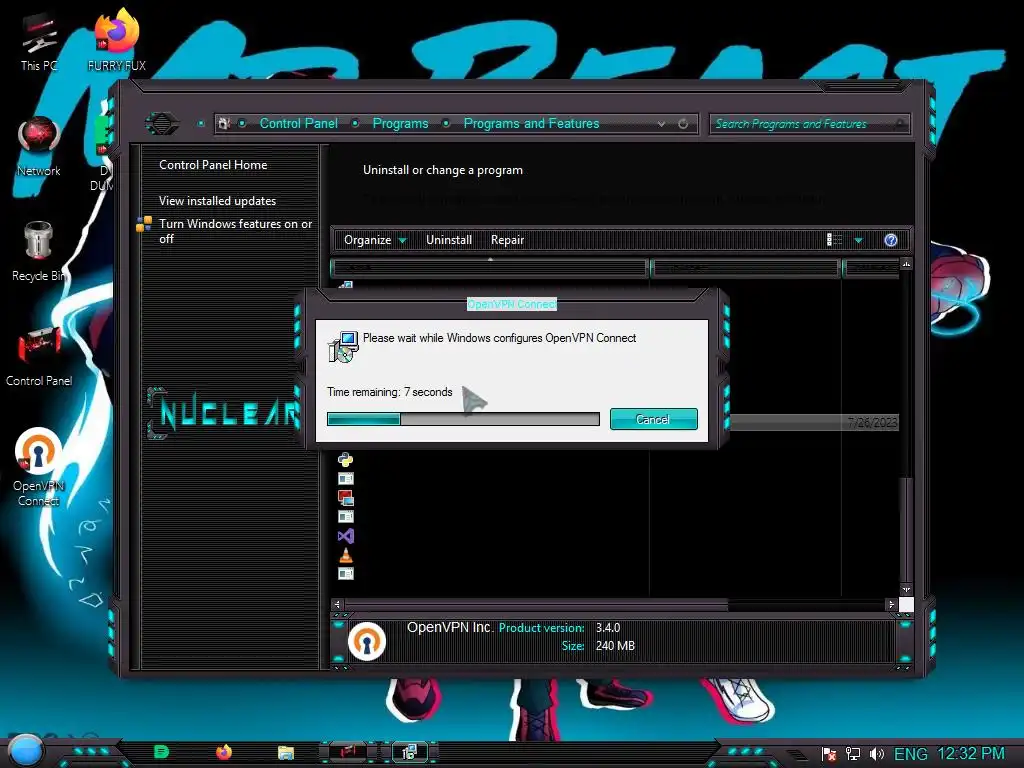Expand the view options dropdown arrow

point(858,240)
